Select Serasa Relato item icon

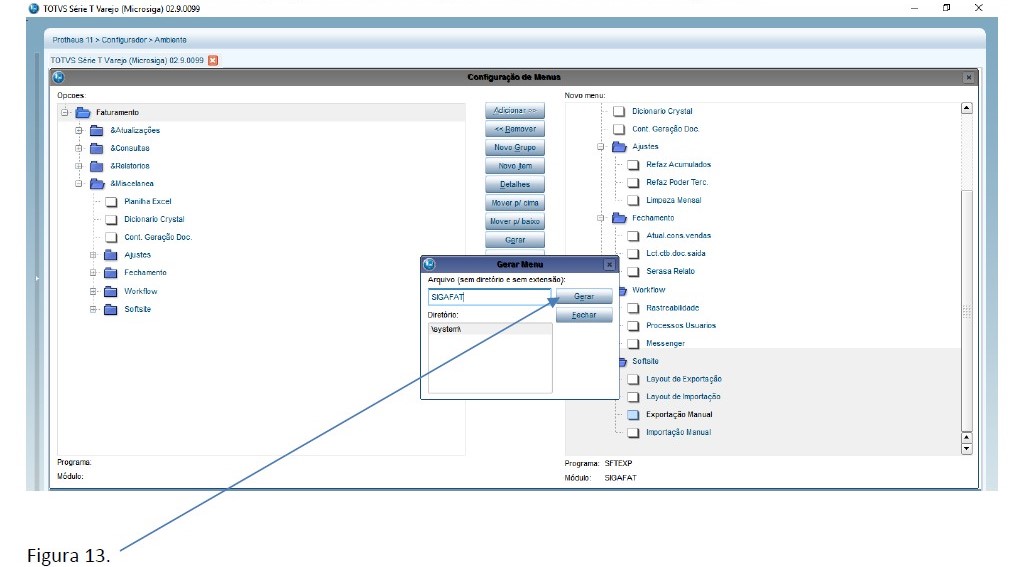(633, 272)
